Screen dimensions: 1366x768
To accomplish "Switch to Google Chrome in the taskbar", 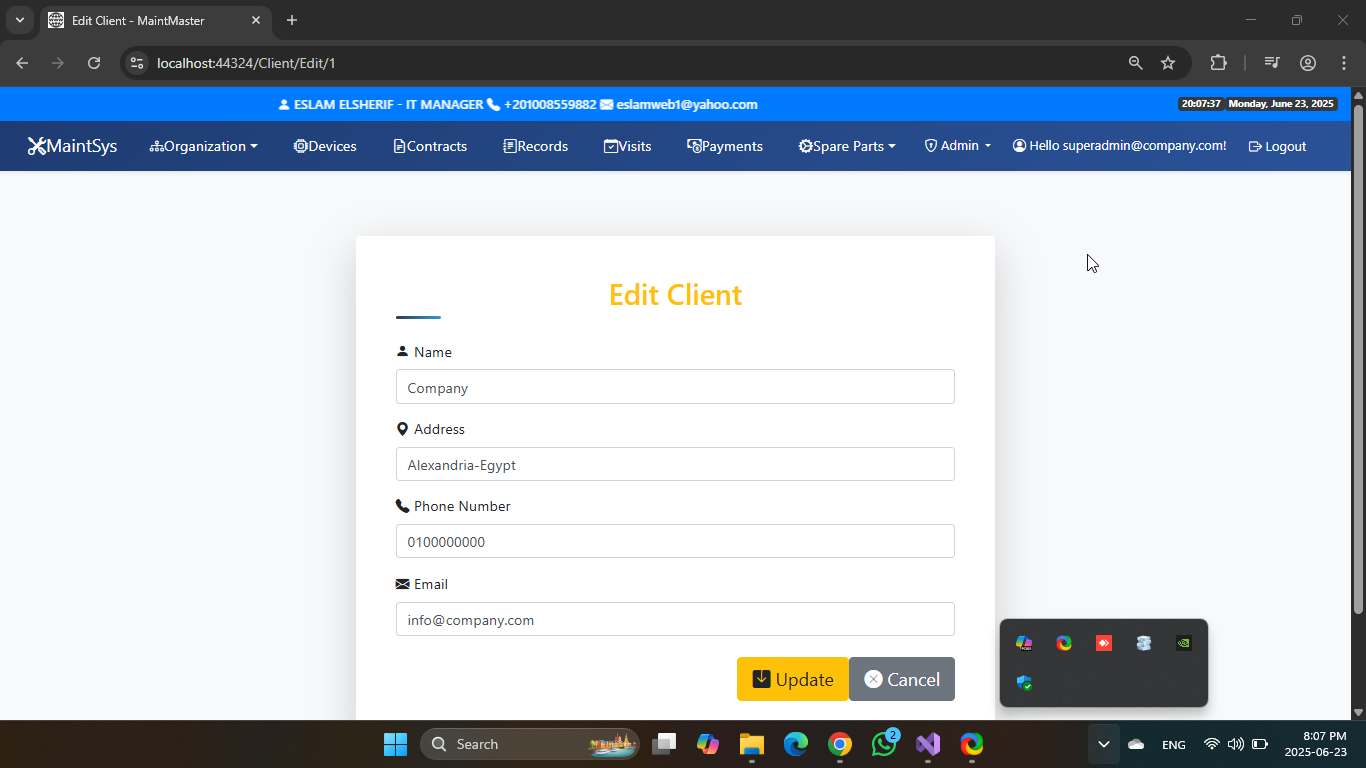I will 840,744.
